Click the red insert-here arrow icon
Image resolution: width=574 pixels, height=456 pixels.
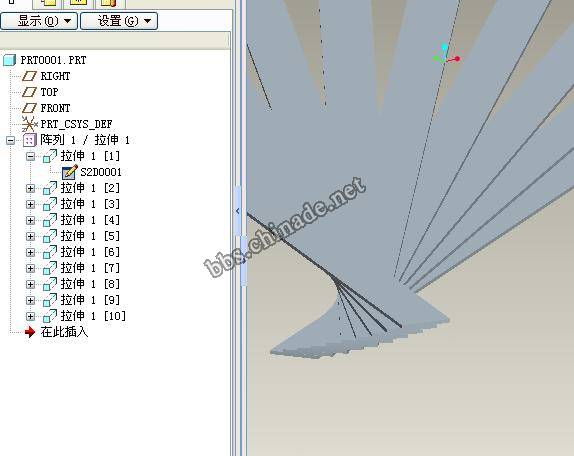tap(30, 332)
